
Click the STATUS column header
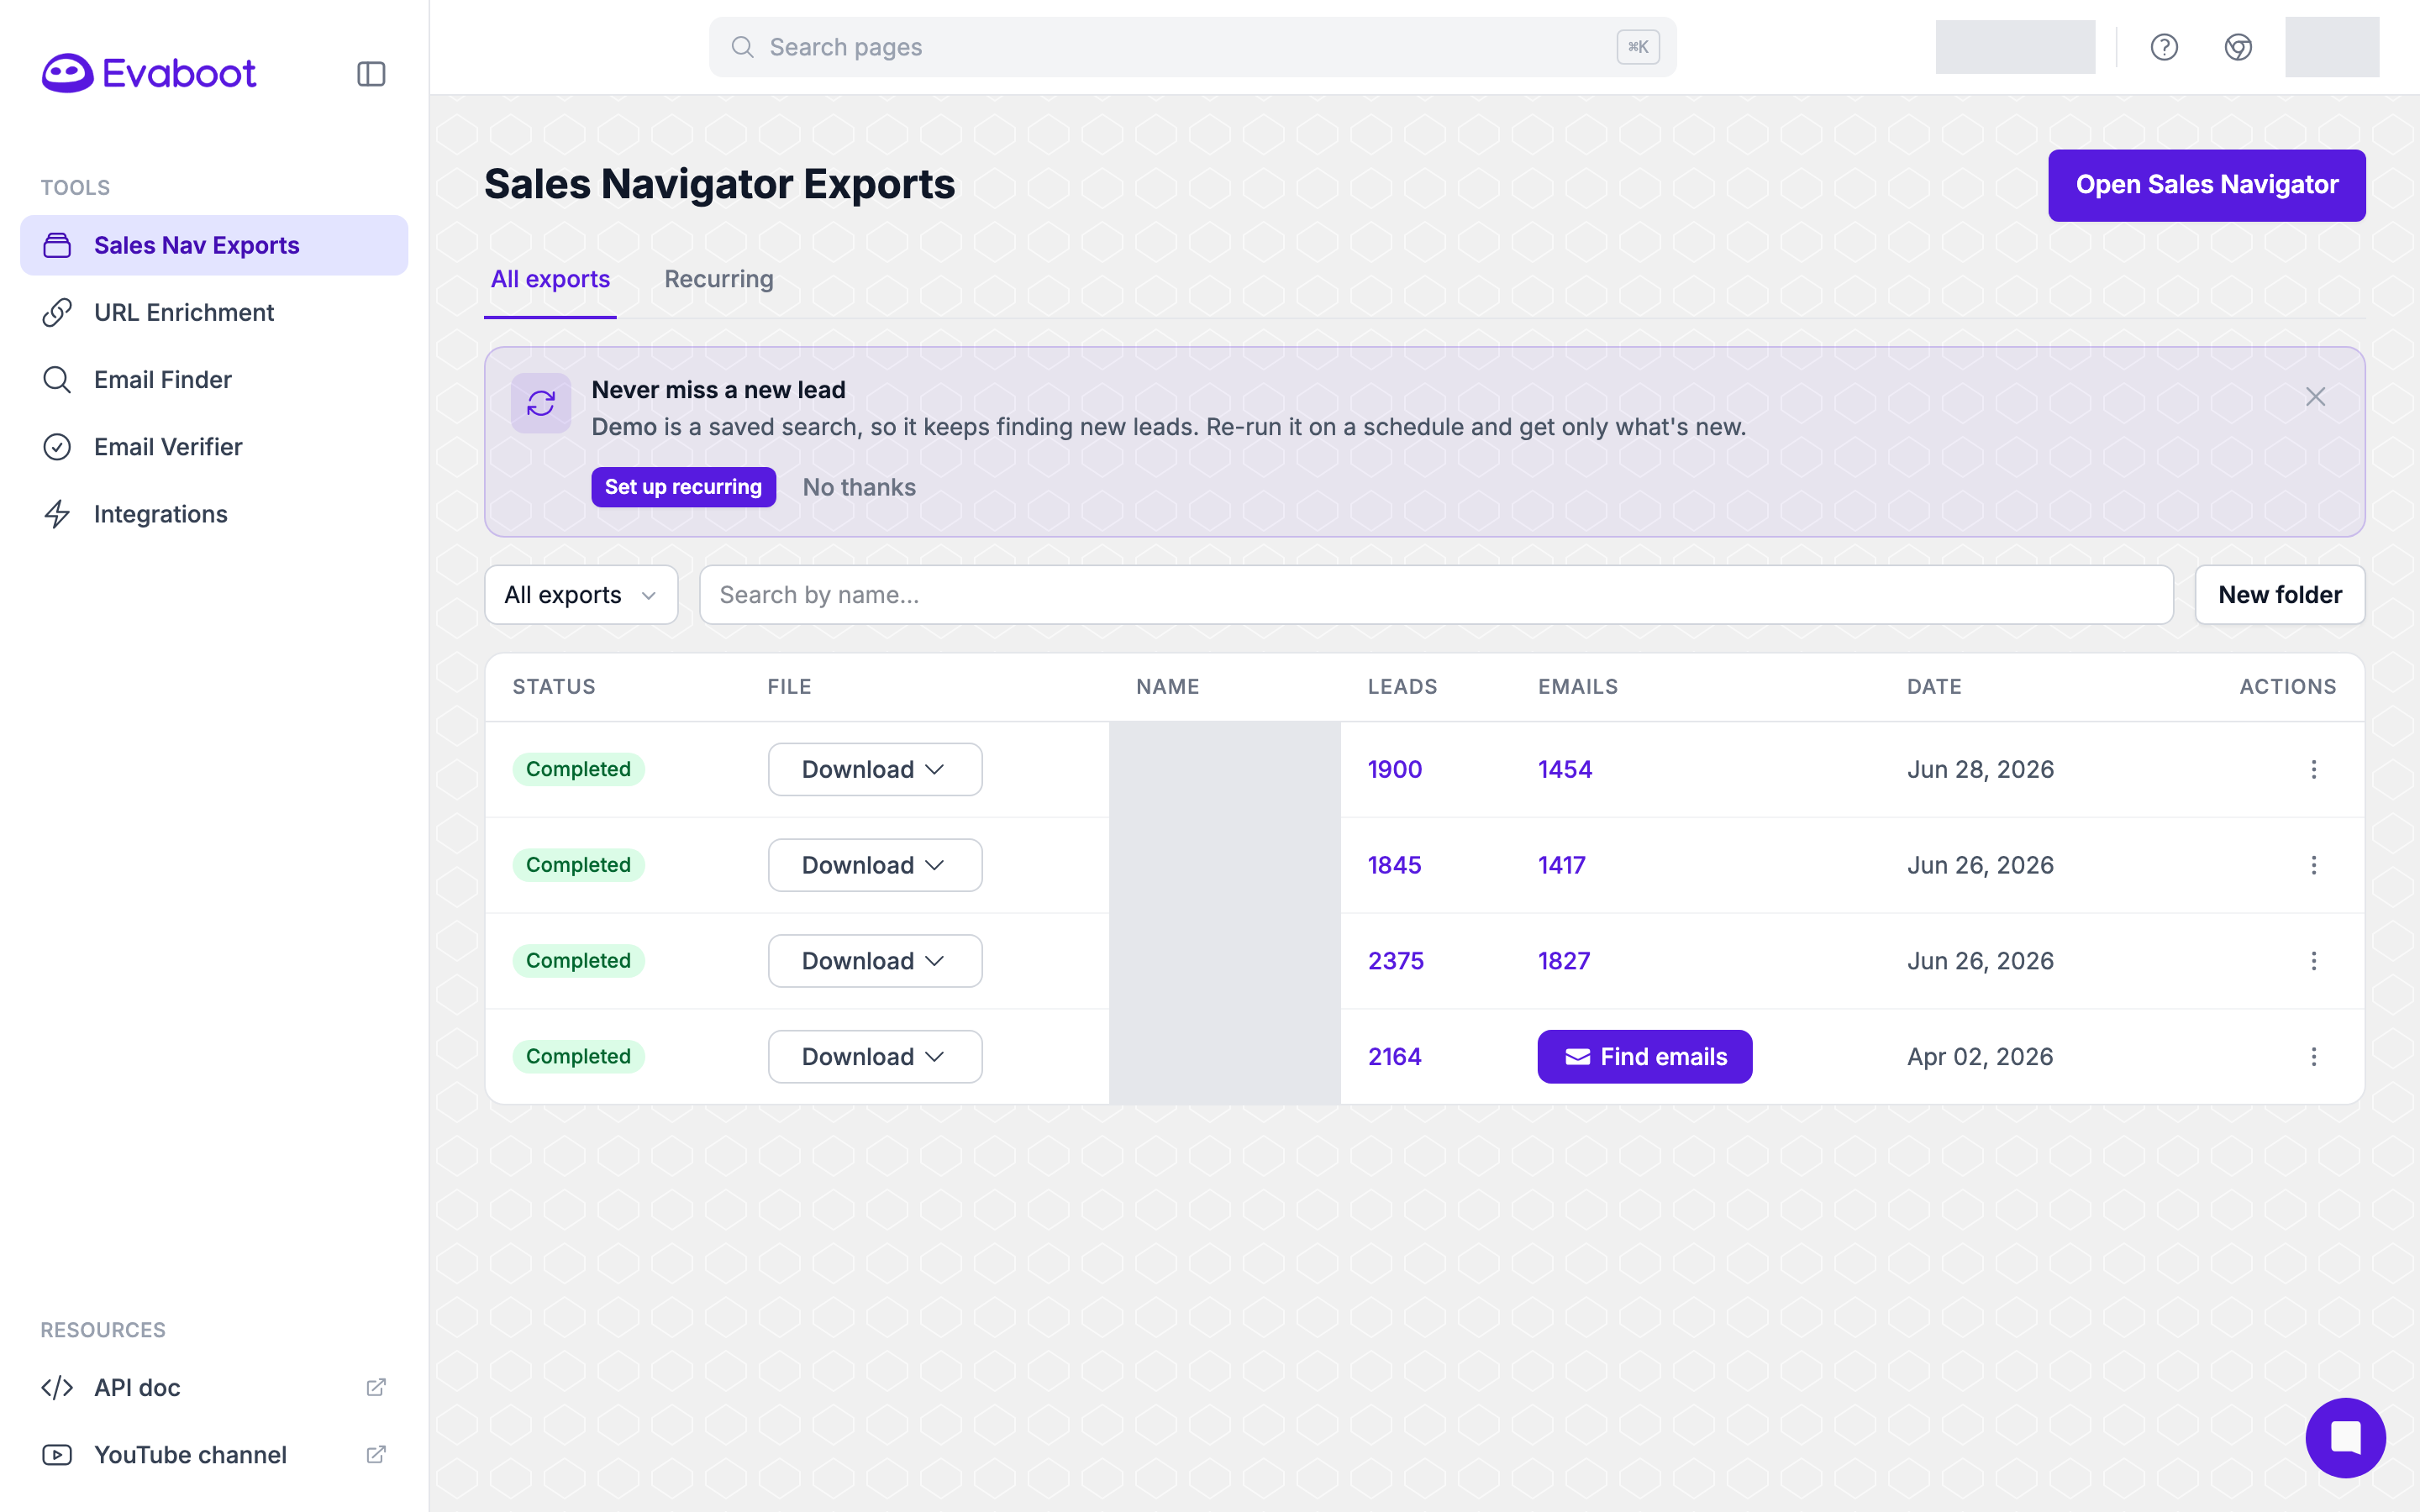(554, 687)
